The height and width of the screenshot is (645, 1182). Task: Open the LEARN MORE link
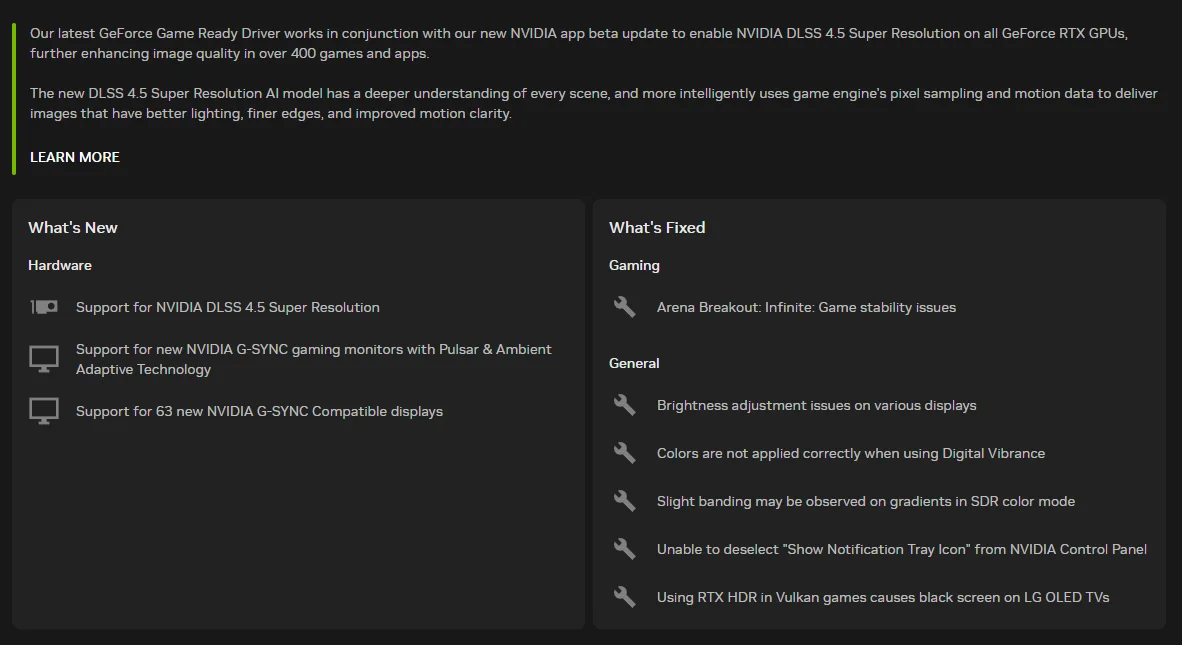click(x=75, y=157)
